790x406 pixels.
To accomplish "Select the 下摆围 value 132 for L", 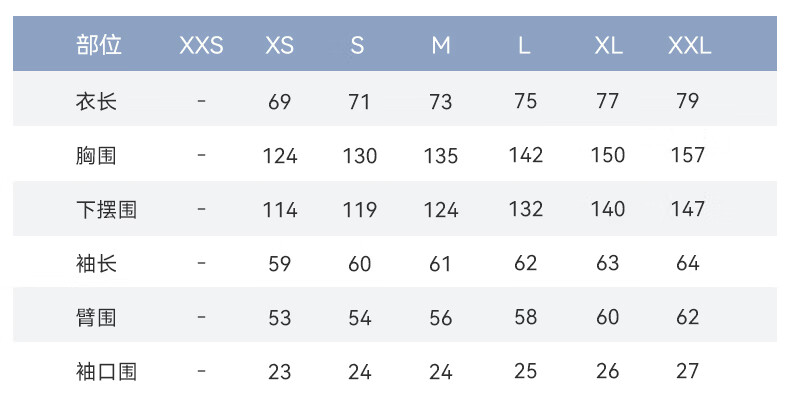I will (x=525, y=209).
